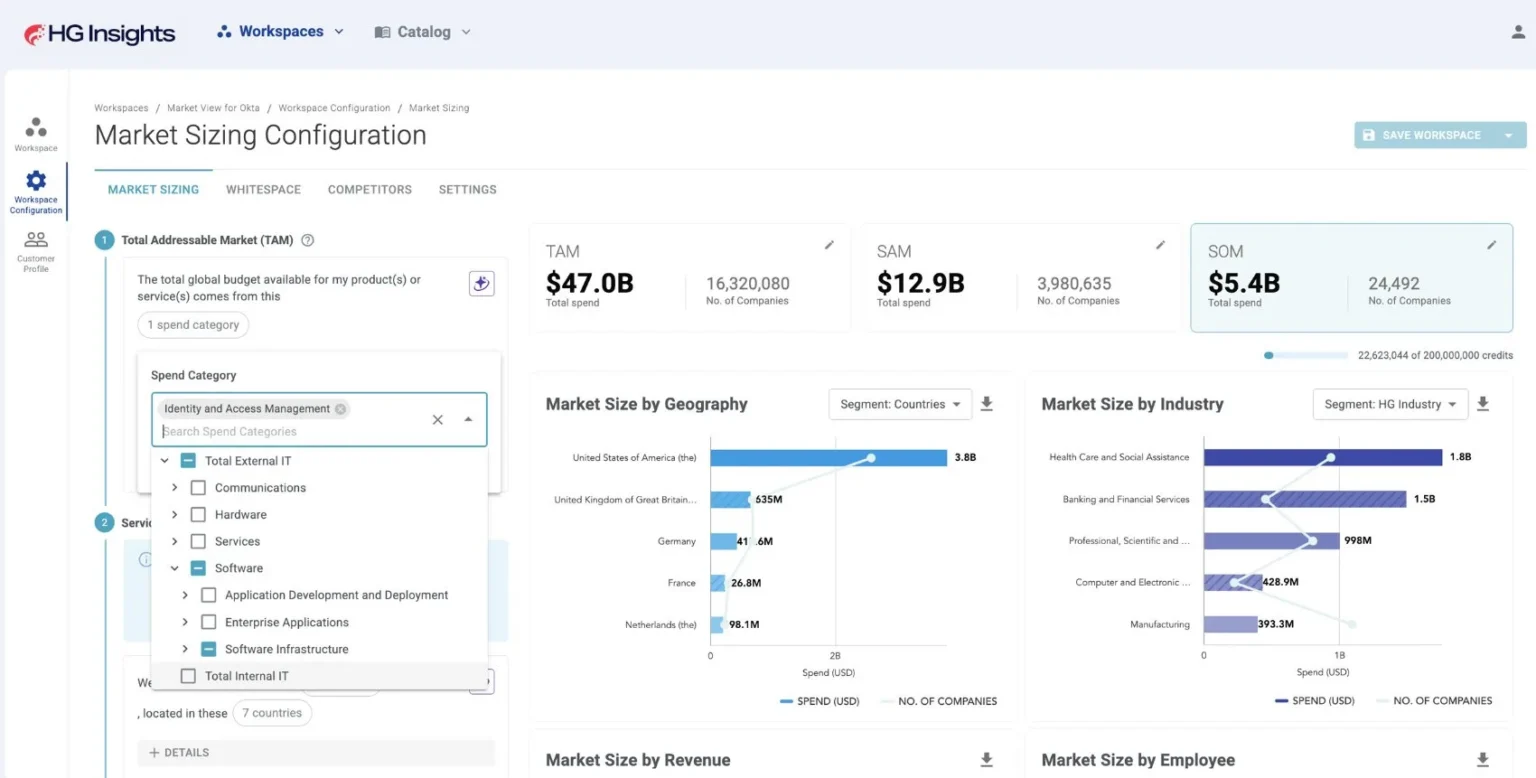Screen dimensions: 1536x778
Task: Download the Market Size by Employee chart
Action: [x=1483, y=760]
